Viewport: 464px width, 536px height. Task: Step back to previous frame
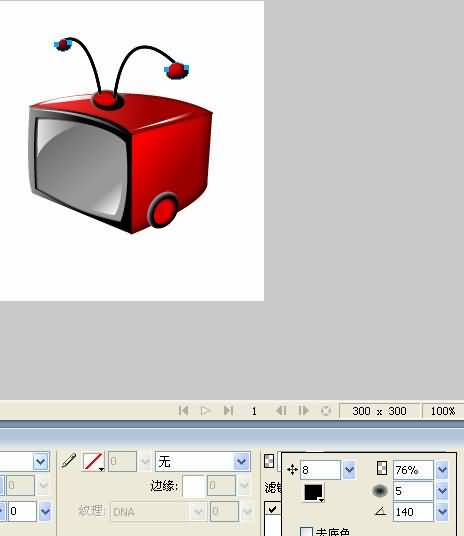(281, 410)
